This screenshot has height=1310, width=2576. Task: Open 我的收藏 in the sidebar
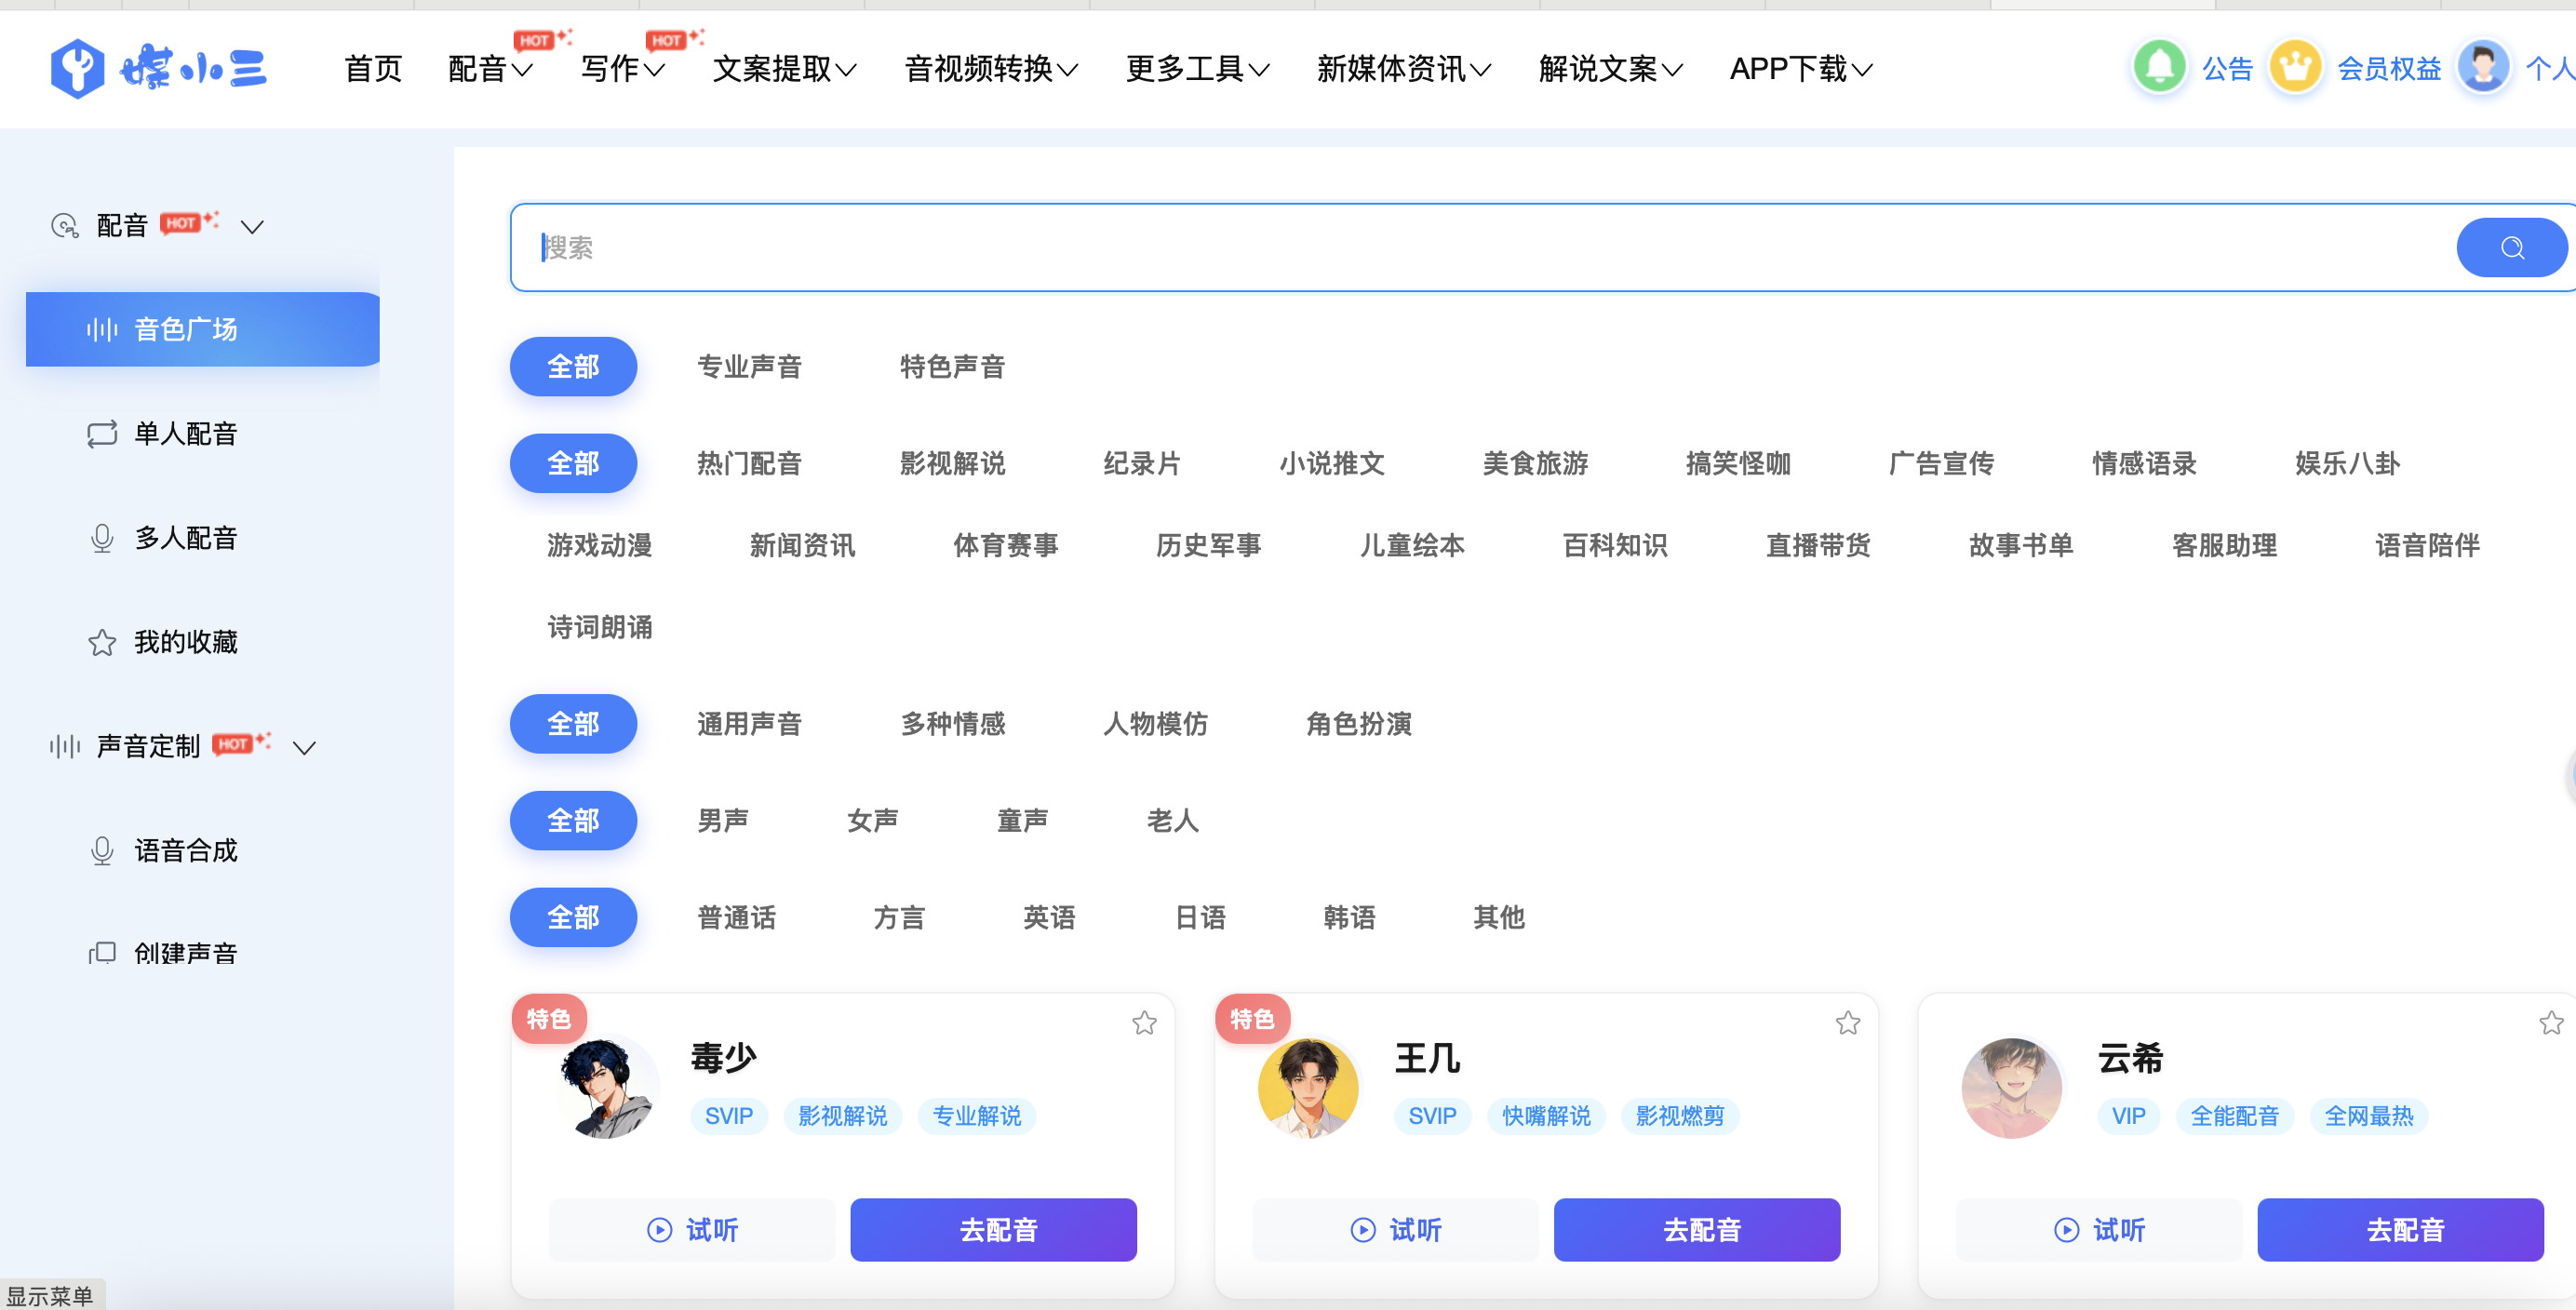(x=185, y=641)
